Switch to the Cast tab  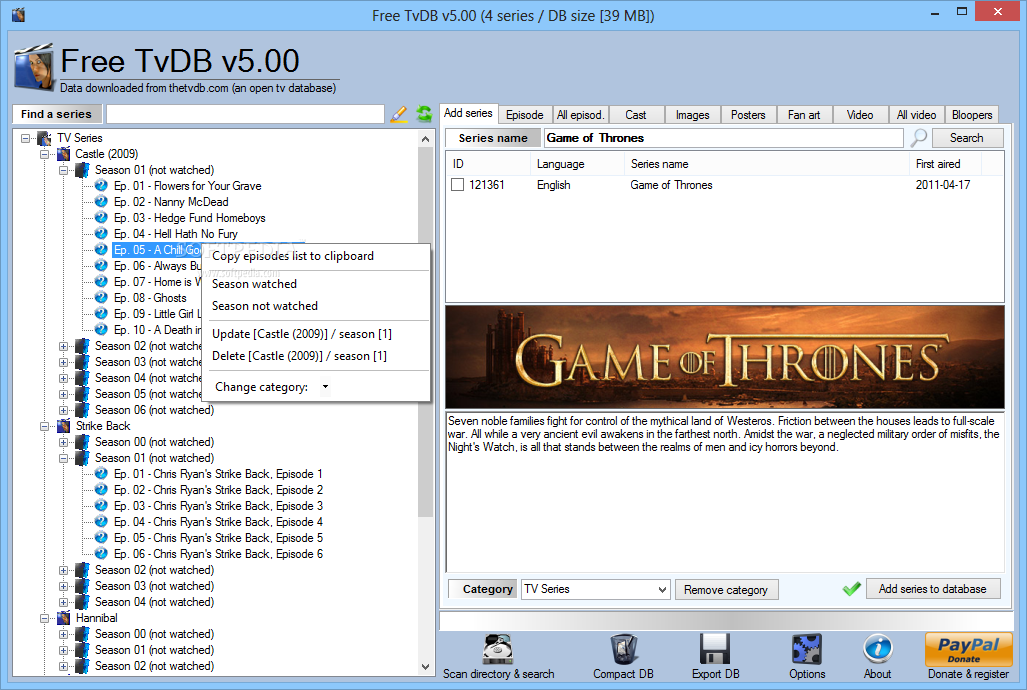pyautogui.click(x=635, y=115)
